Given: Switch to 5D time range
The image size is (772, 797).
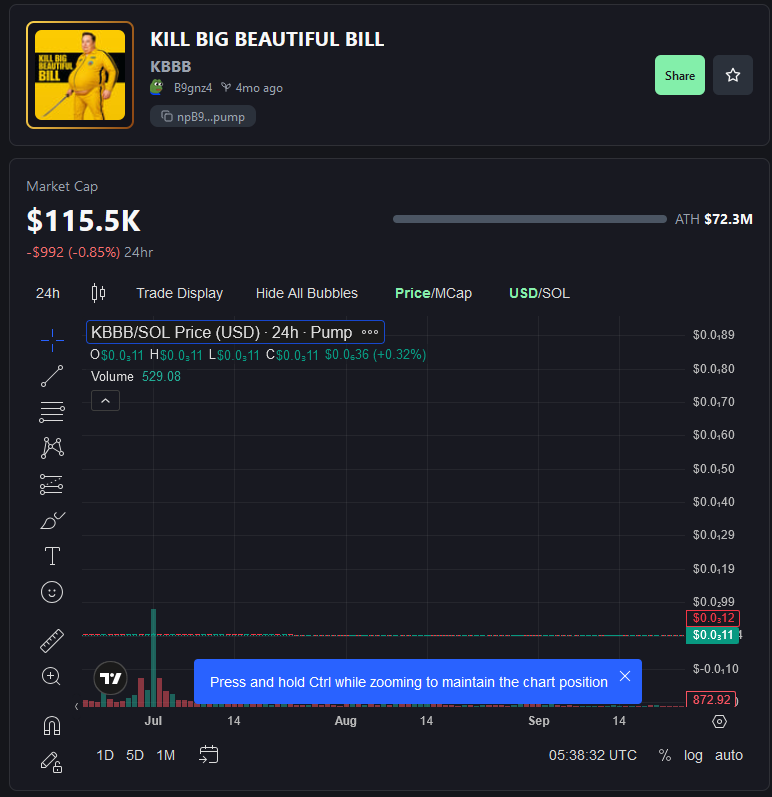Looking at the screenshot, I should pos(135,755).
